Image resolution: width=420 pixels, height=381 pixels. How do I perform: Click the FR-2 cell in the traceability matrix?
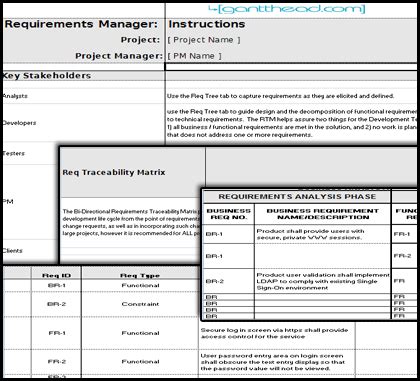pos(404,256)
